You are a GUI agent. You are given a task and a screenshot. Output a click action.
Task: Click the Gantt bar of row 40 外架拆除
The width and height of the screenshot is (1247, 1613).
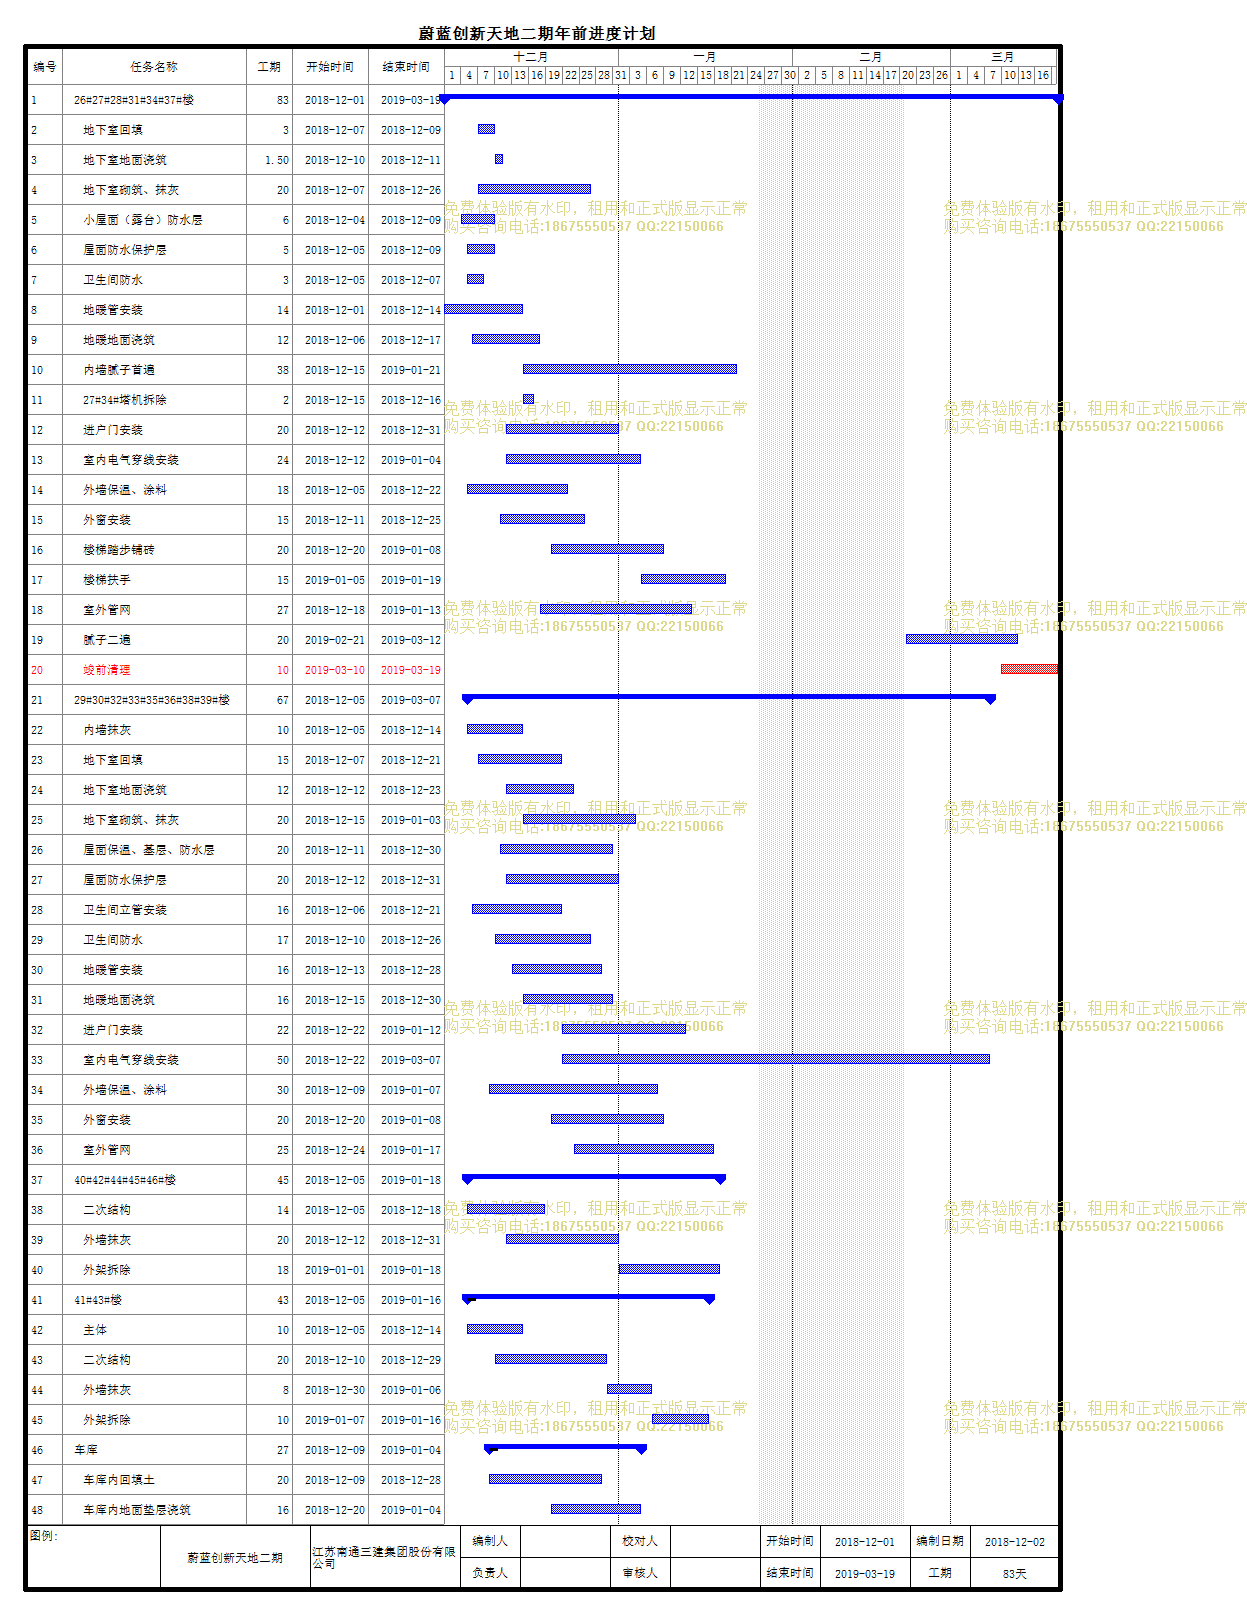click(x=669, y=1269)
